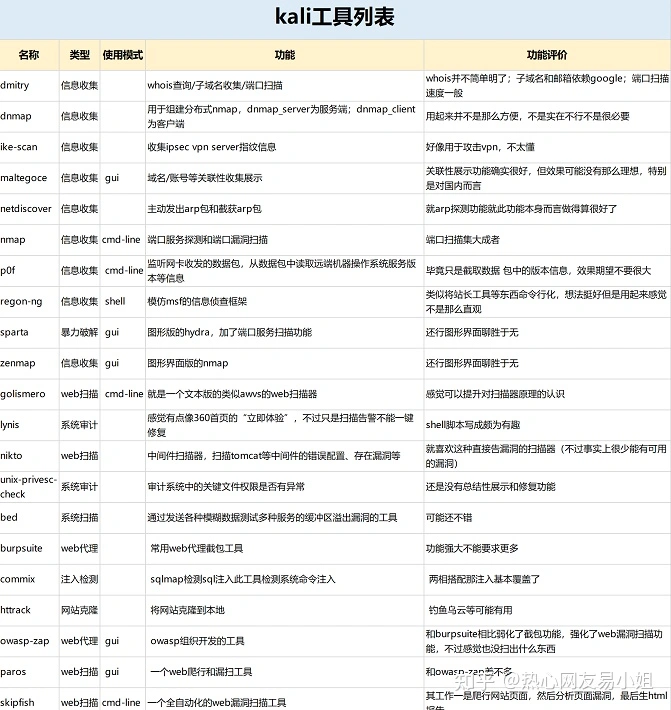Screen dimensions: 671x710
Task: Select 'web扫描' type in nikto row
Action: [79, 456]
